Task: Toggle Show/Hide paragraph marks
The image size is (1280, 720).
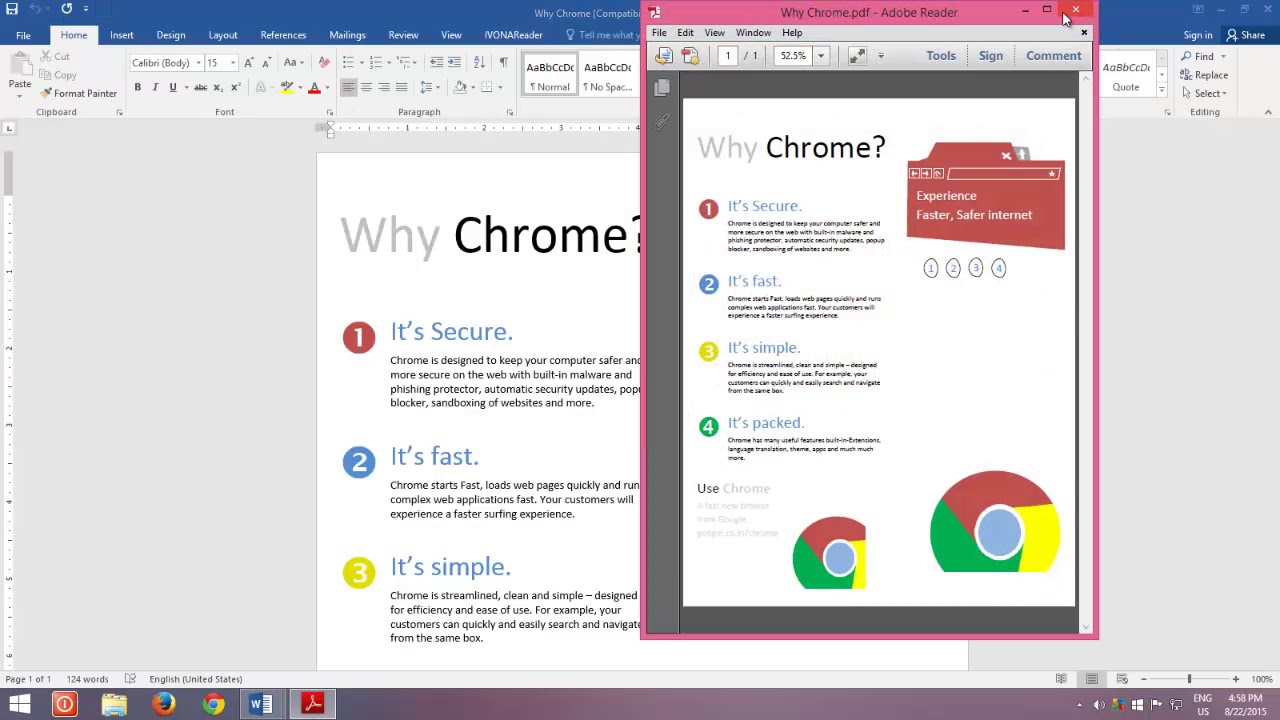Action: pyautogui.click(x=503, y=63)
